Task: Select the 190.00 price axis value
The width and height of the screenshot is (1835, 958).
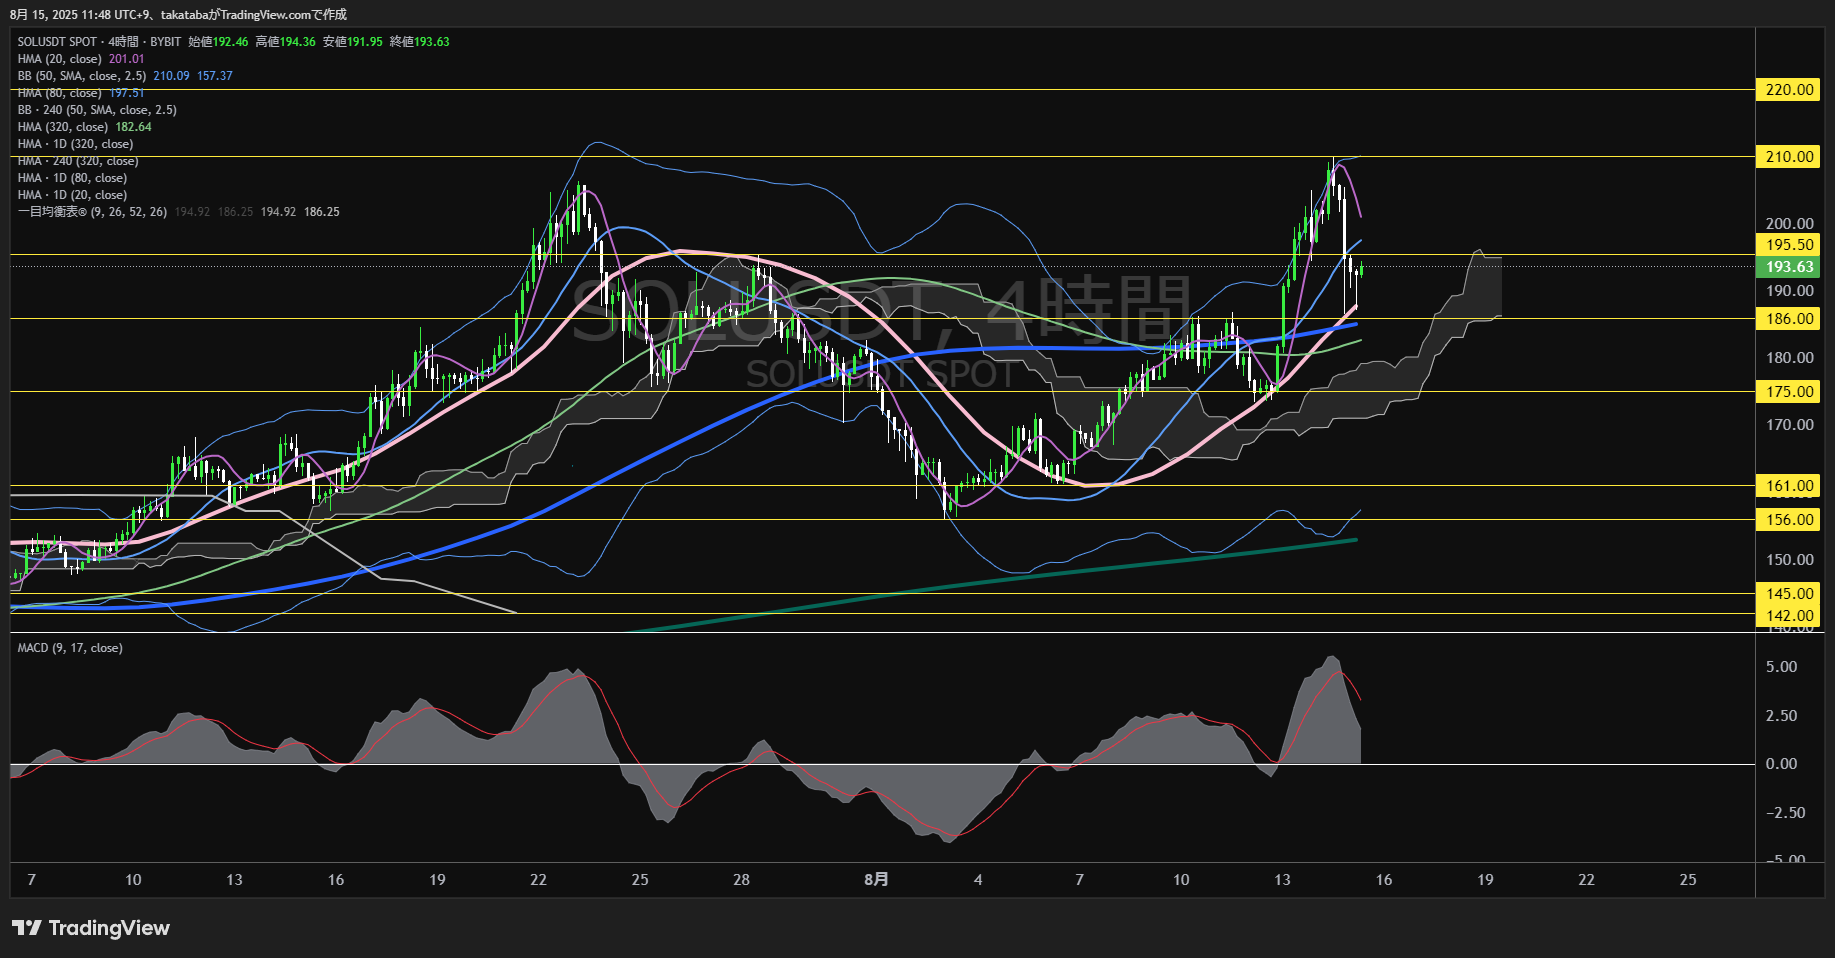Action: (1789, 290)
